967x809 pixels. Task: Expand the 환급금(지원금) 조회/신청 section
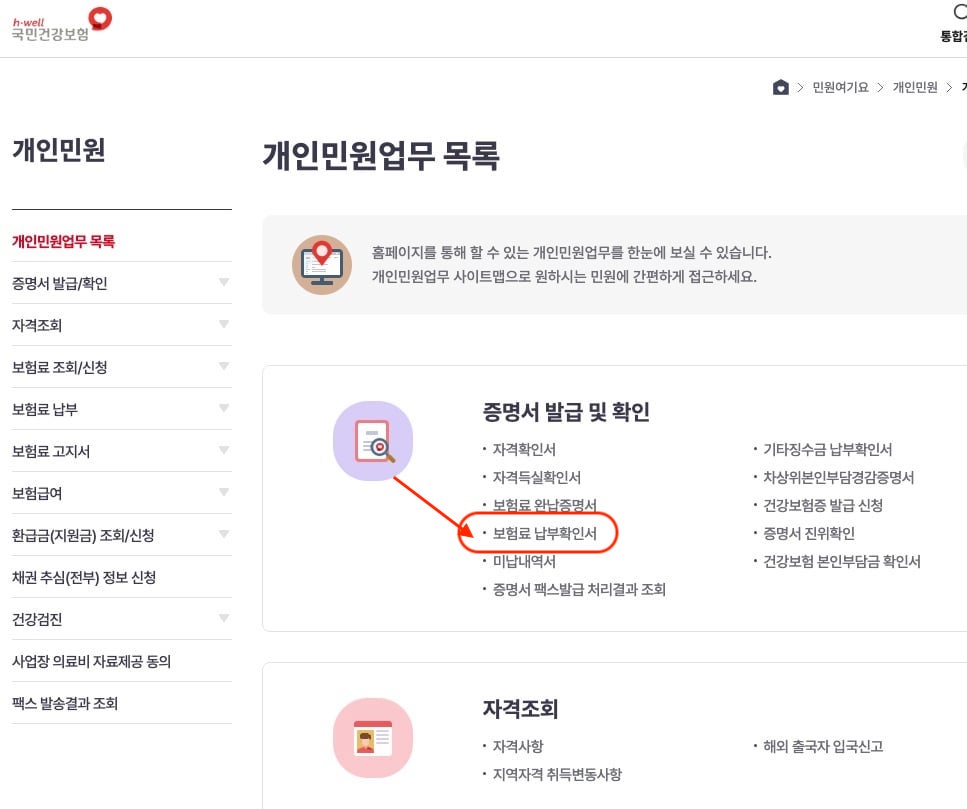121,535
